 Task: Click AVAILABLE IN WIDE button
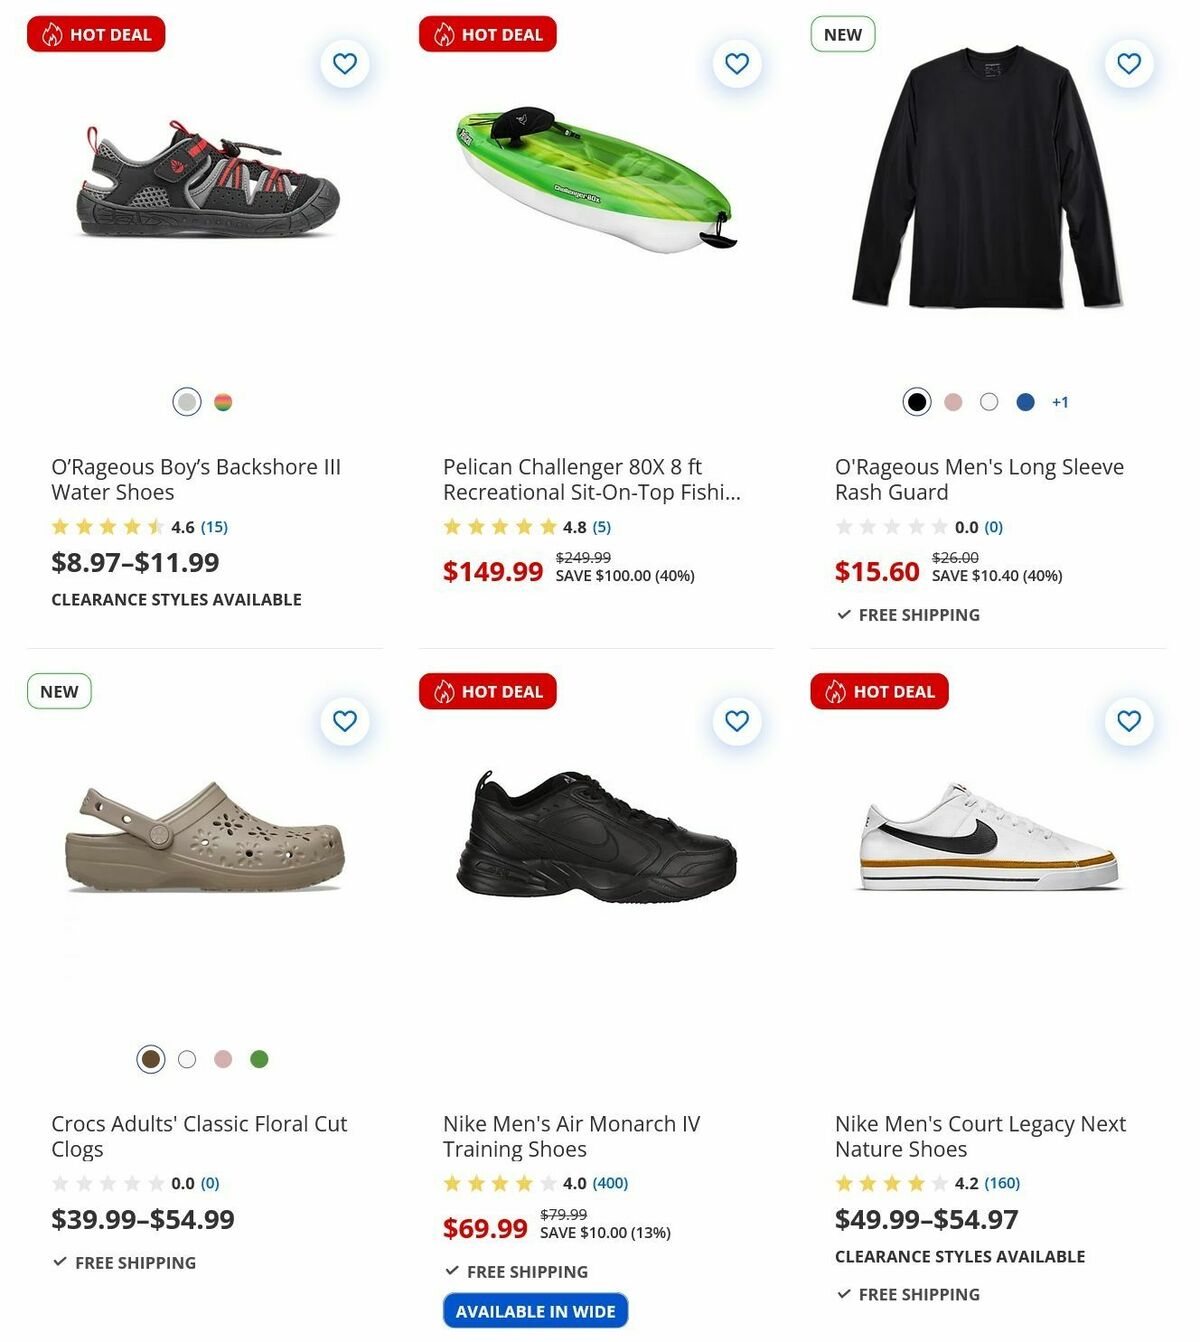coord(535,1309)
